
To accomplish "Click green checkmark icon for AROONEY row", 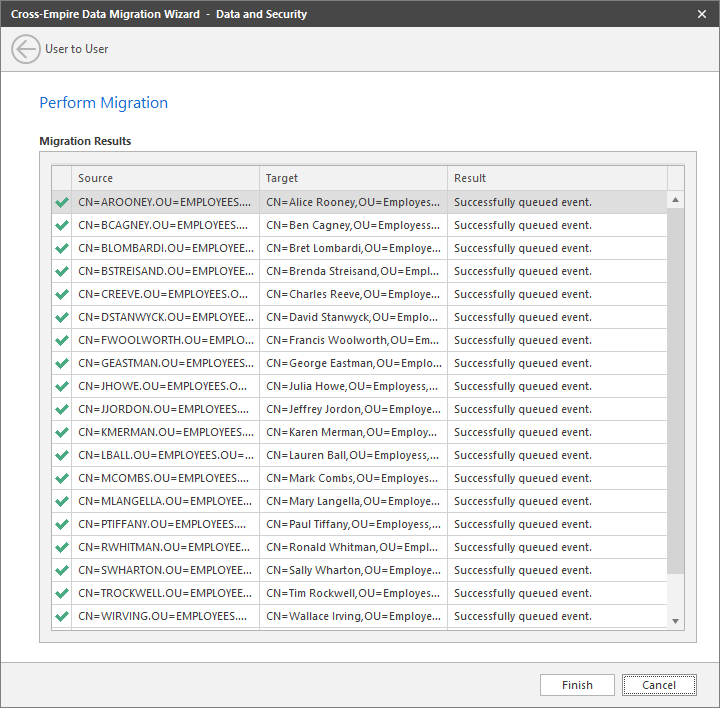I will 62,202.
